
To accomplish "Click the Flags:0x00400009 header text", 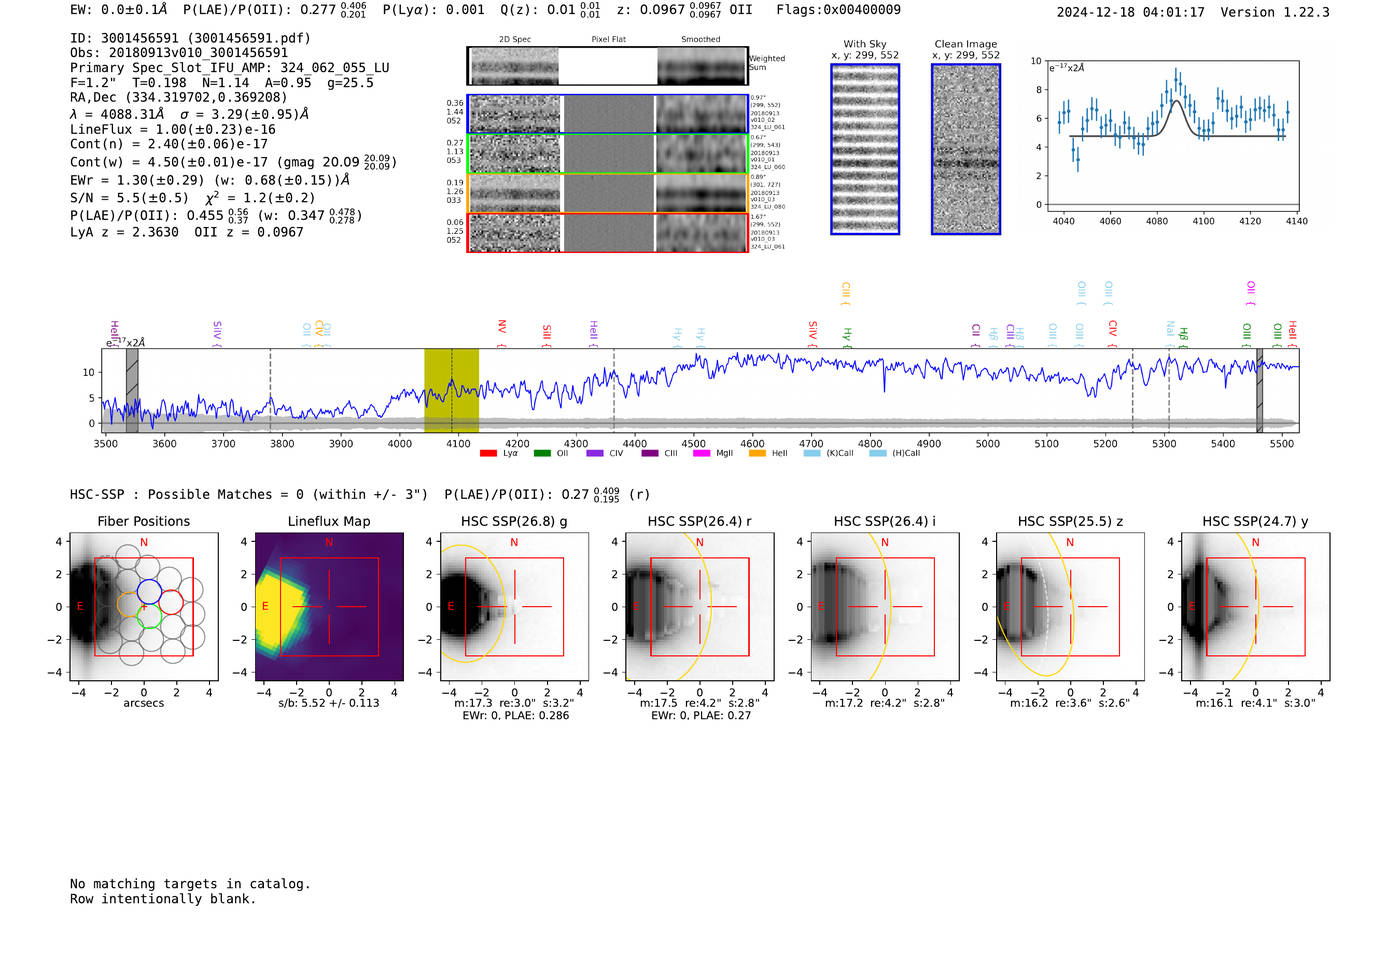I will (838, 10).
